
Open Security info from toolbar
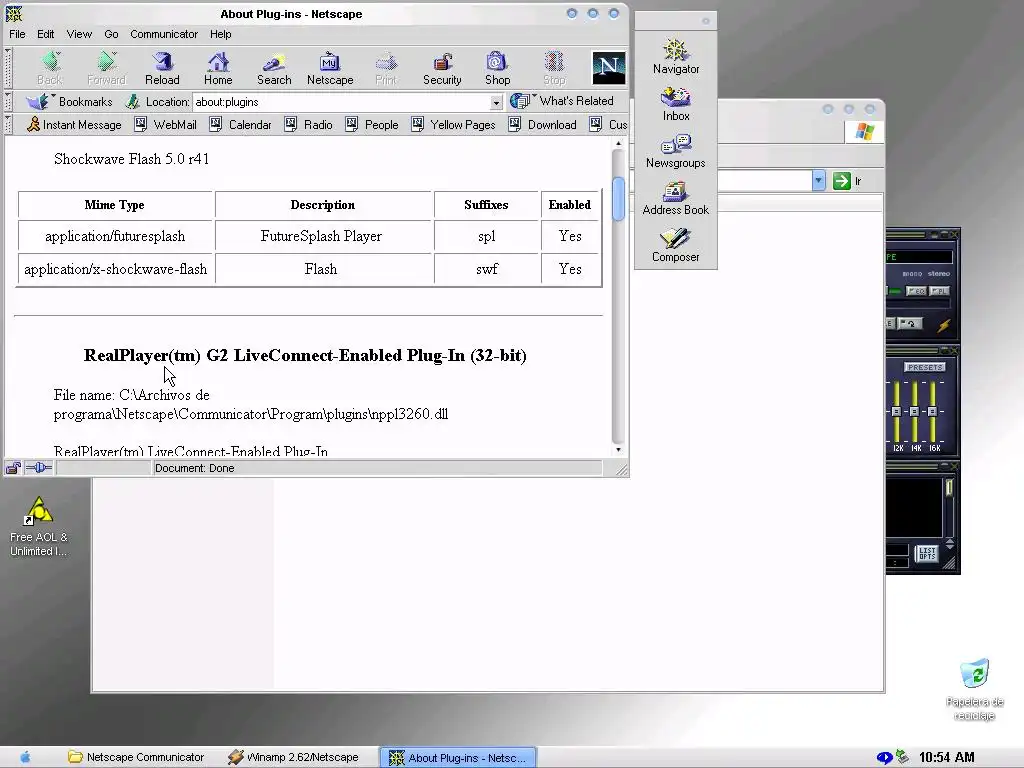[x=442, y=68]
